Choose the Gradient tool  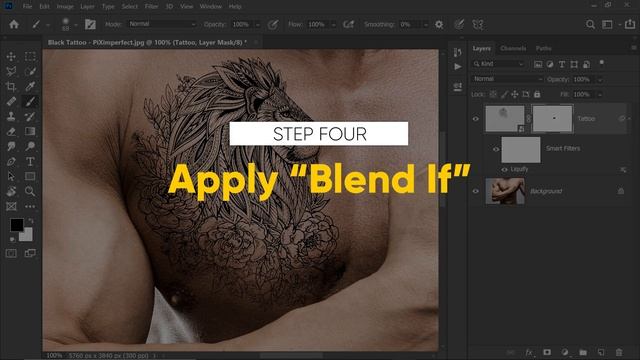[30, 131]
